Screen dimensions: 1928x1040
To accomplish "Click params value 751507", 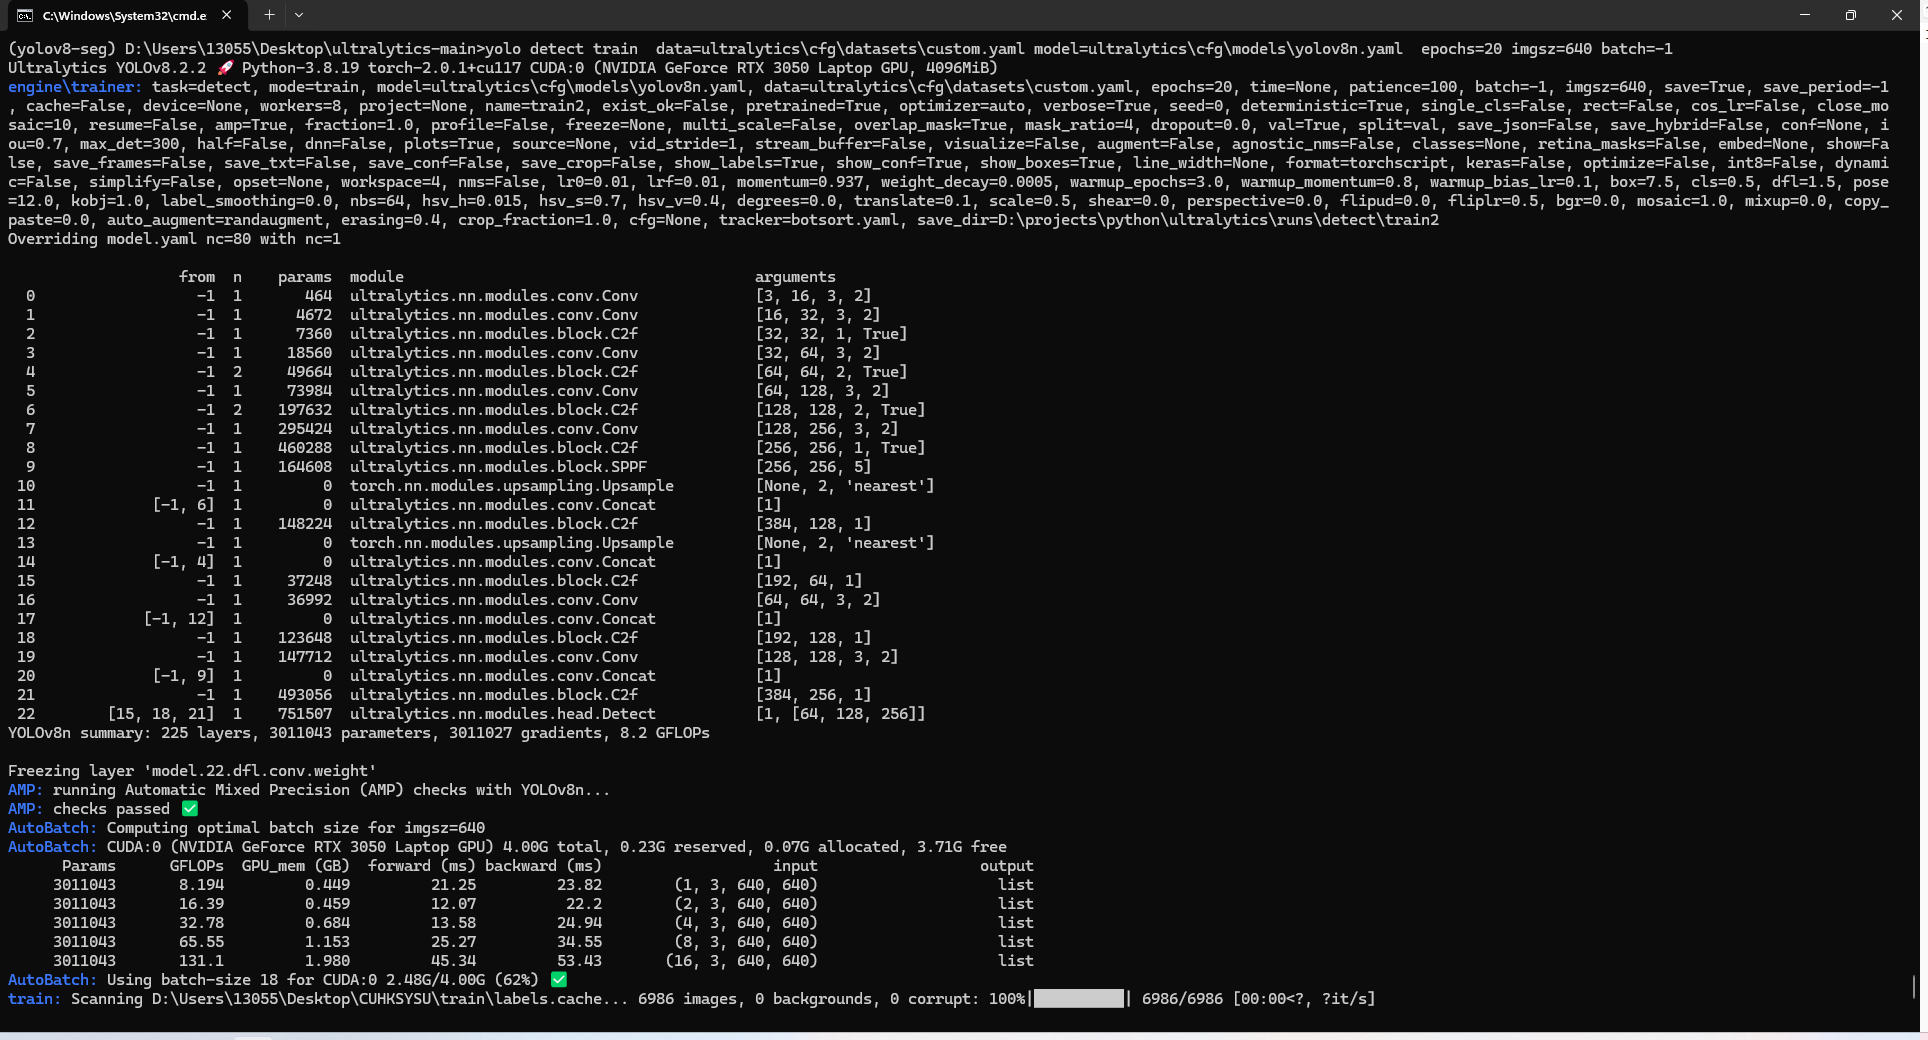I will (x=305, y=714).
